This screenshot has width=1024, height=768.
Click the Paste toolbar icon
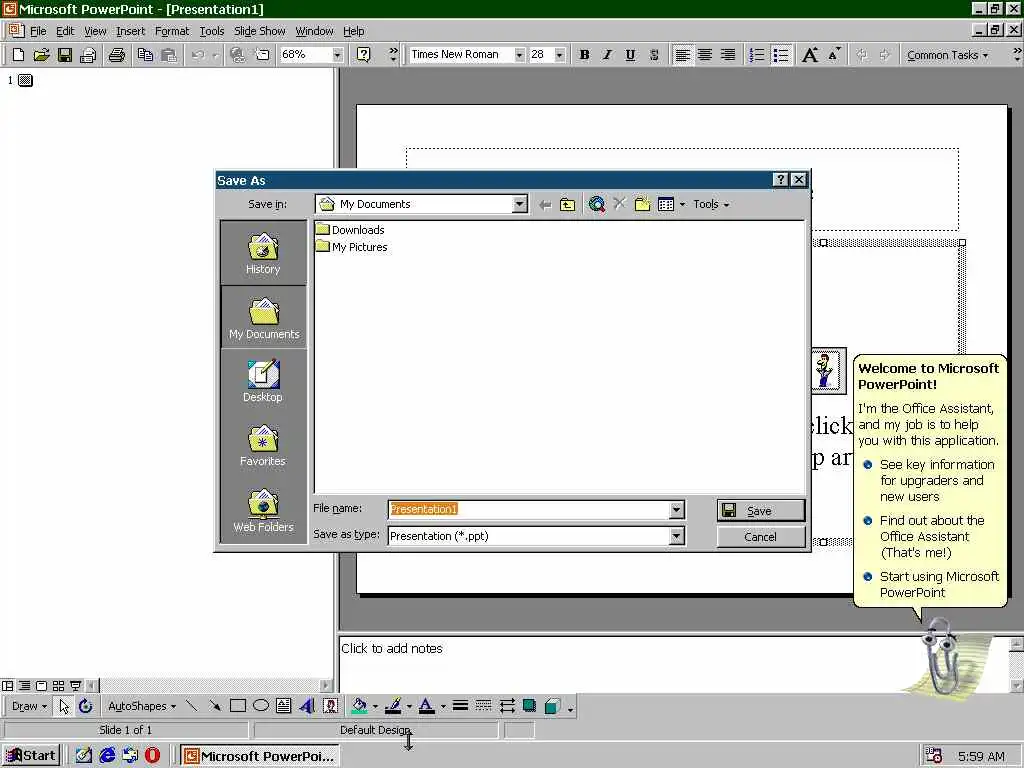click(168, 55)
